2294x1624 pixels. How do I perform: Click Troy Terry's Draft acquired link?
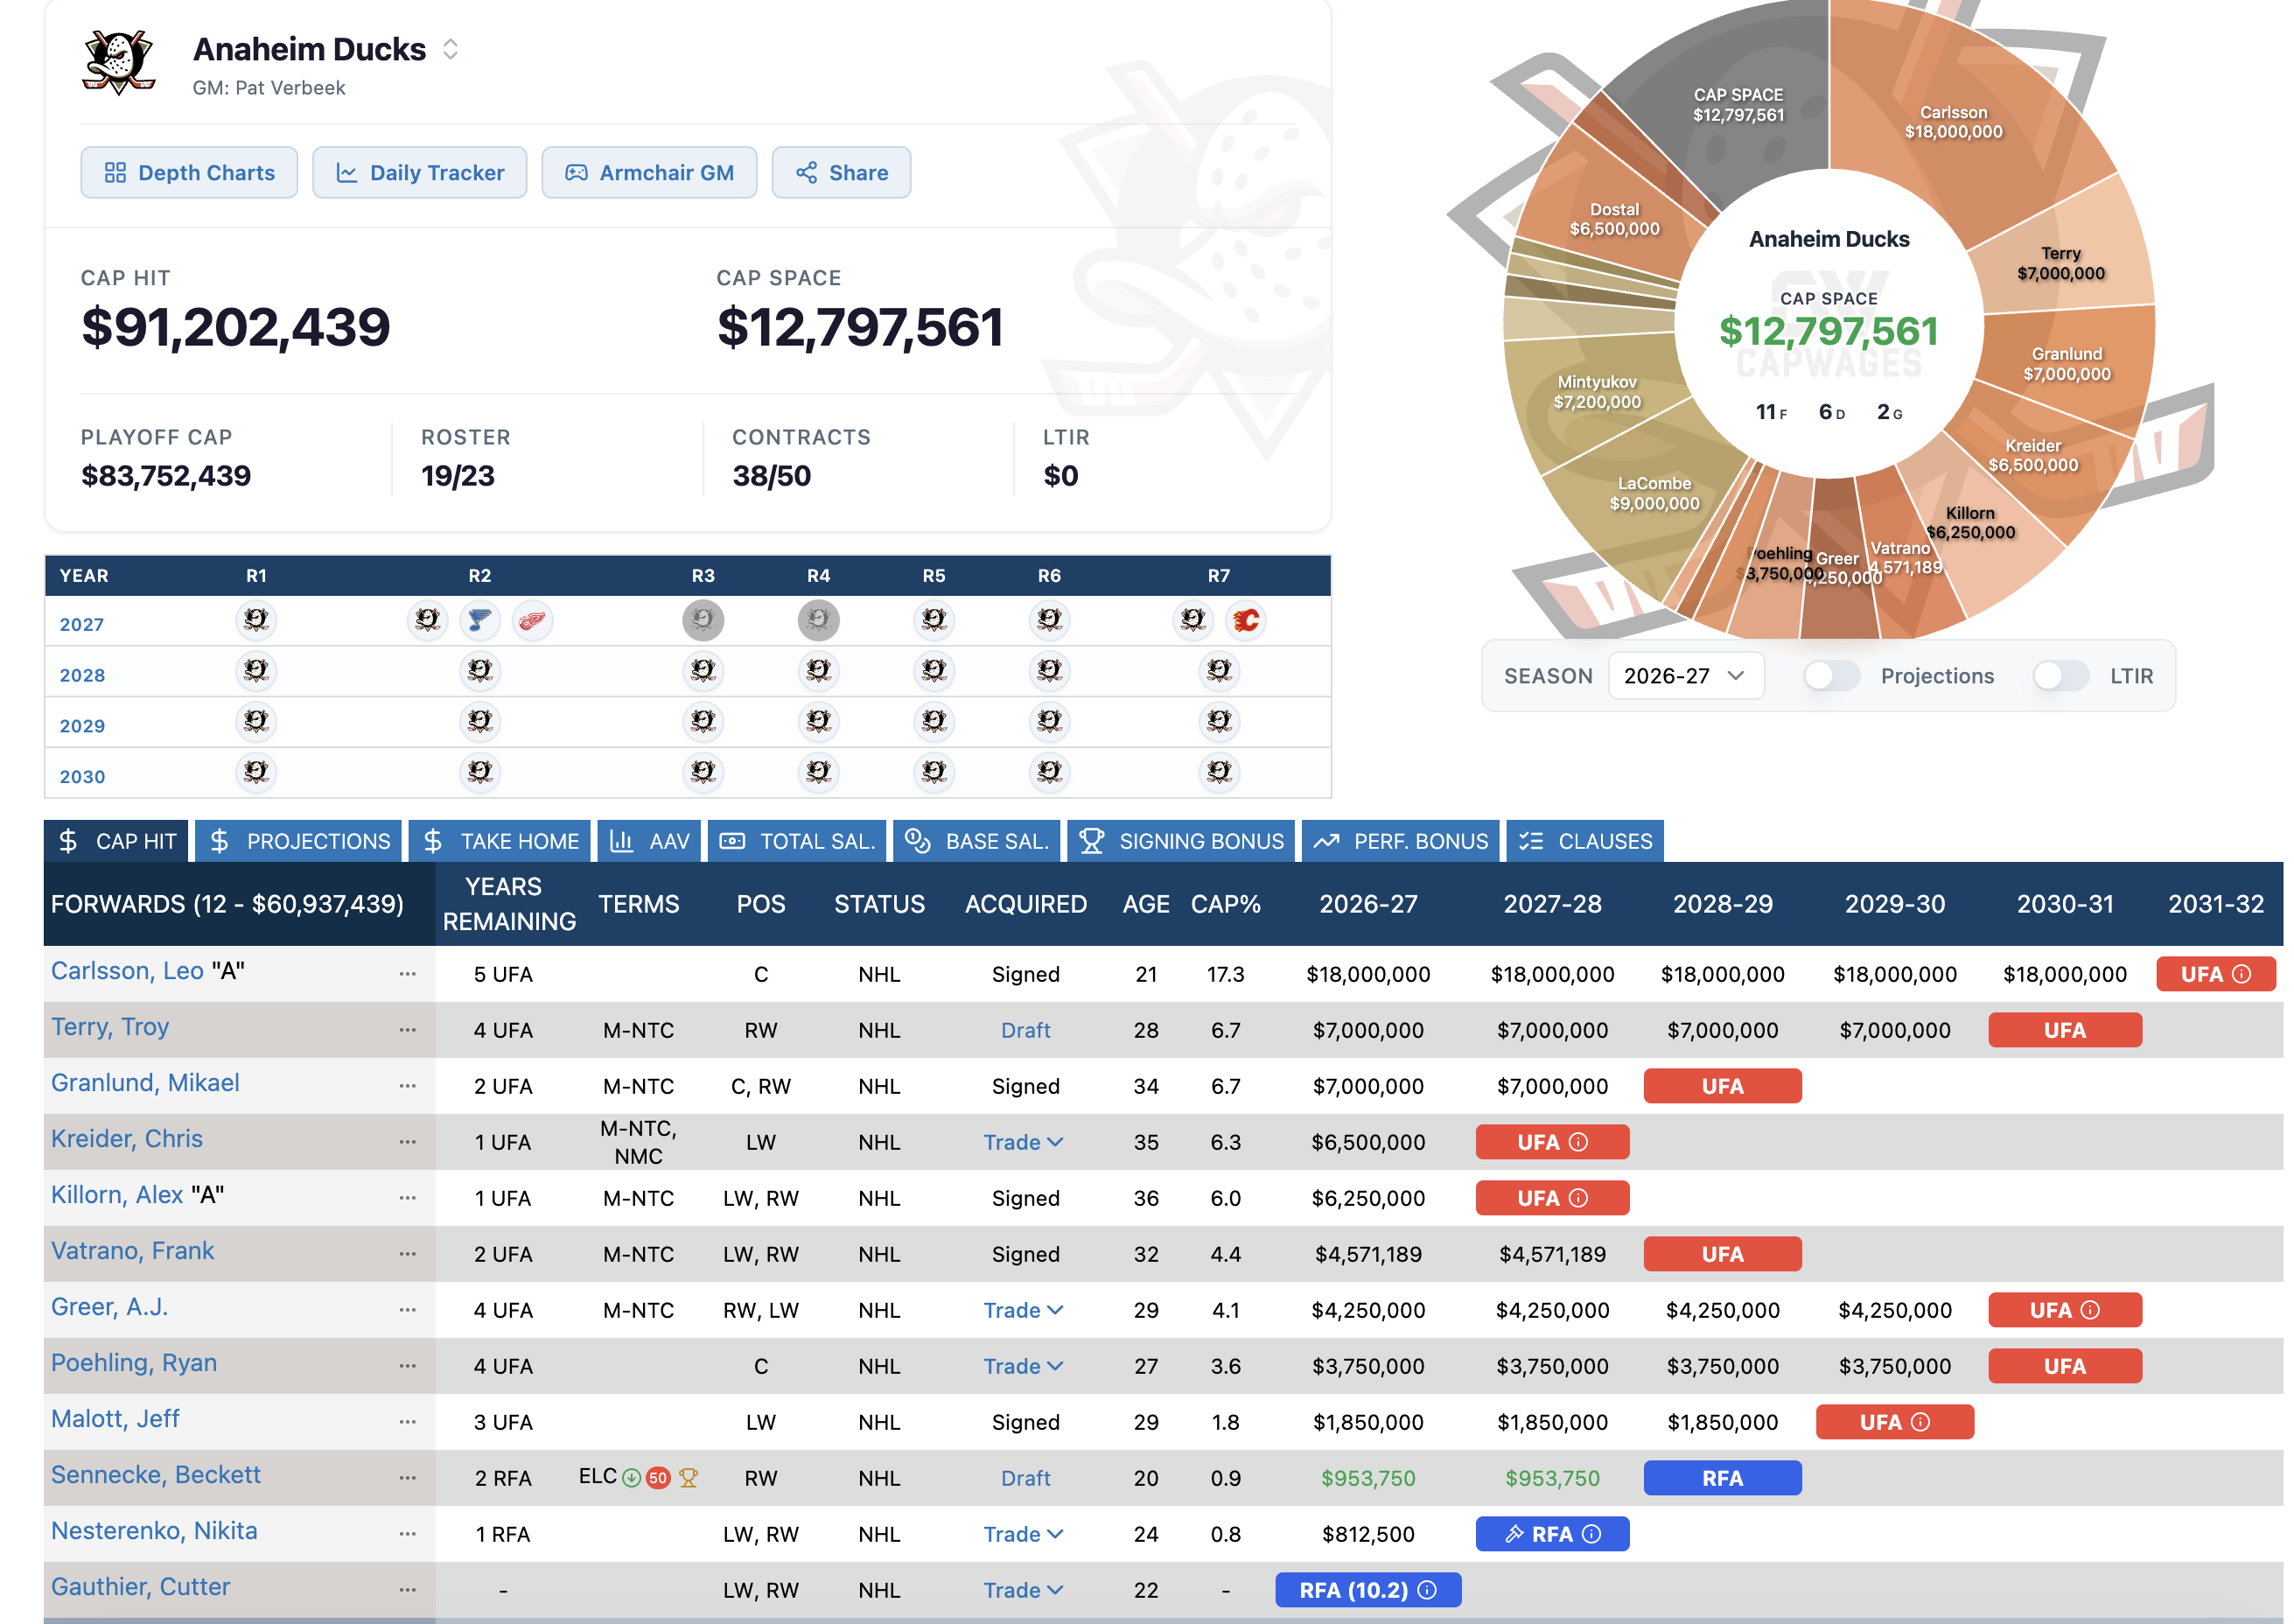[x=1025, y=1030]
